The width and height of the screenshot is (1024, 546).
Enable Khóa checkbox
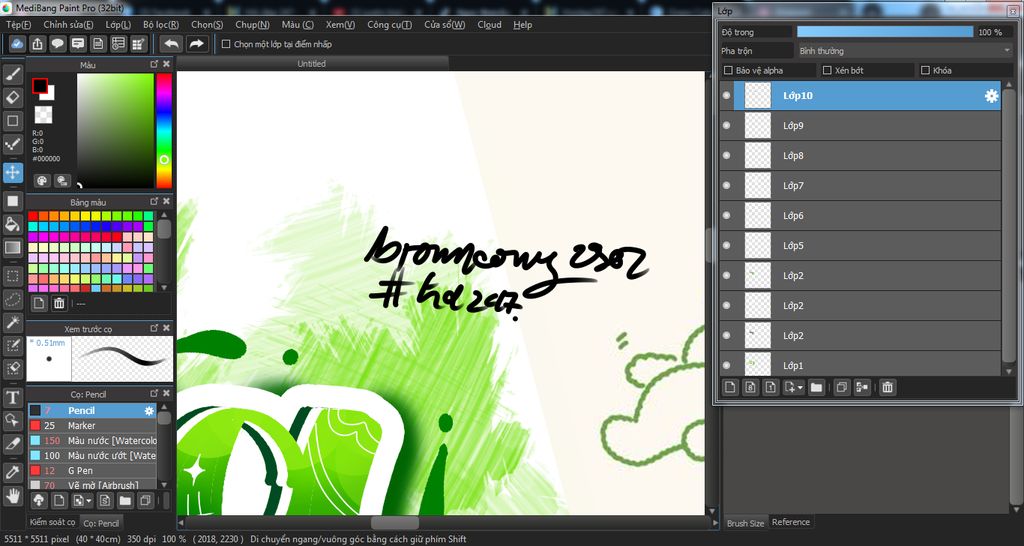[x=925, y=71]
